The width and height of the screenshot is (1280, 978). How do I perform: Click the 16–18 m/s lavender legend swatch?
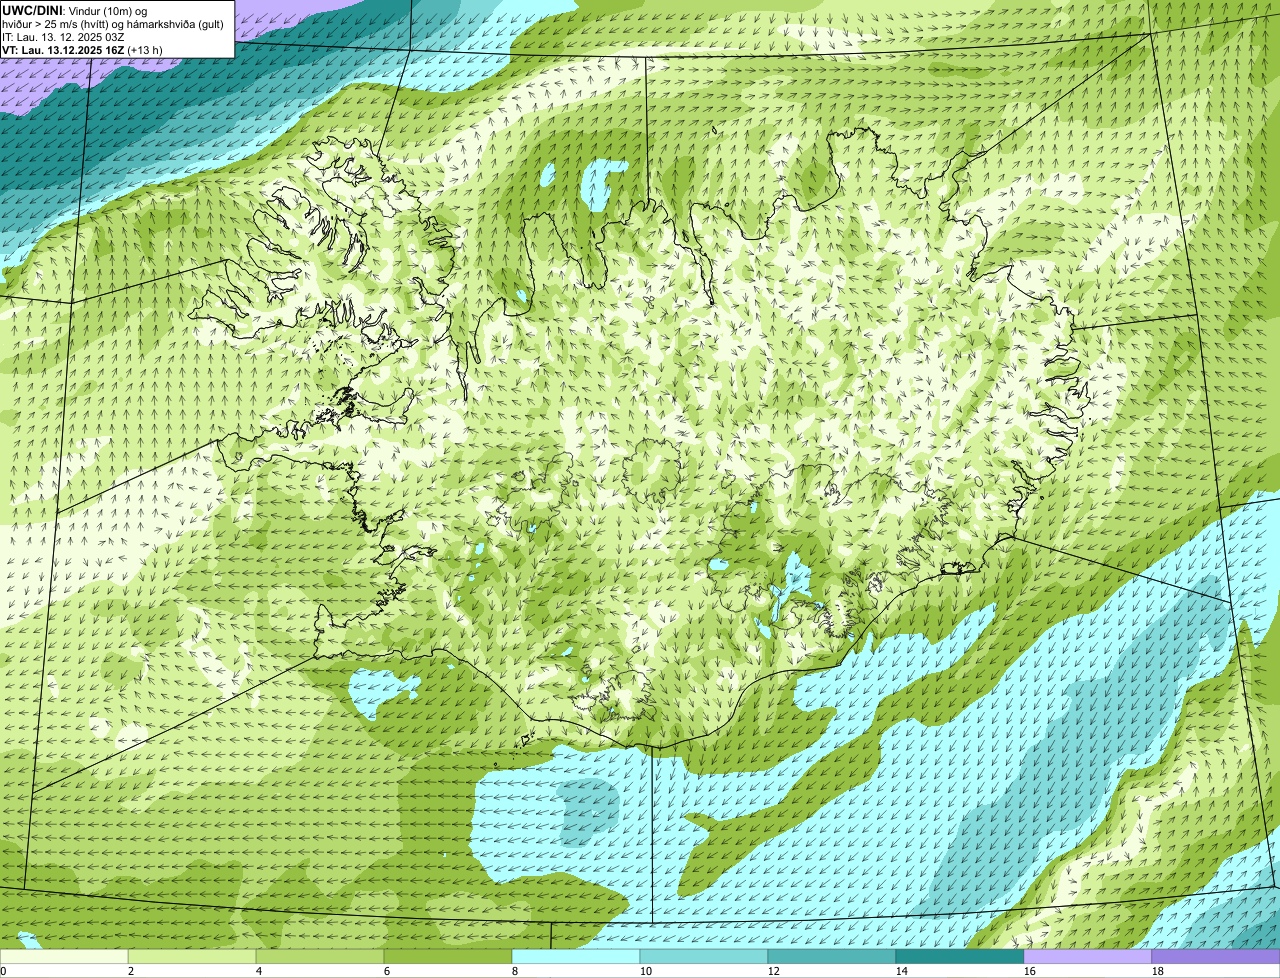tap(1088, 956)
